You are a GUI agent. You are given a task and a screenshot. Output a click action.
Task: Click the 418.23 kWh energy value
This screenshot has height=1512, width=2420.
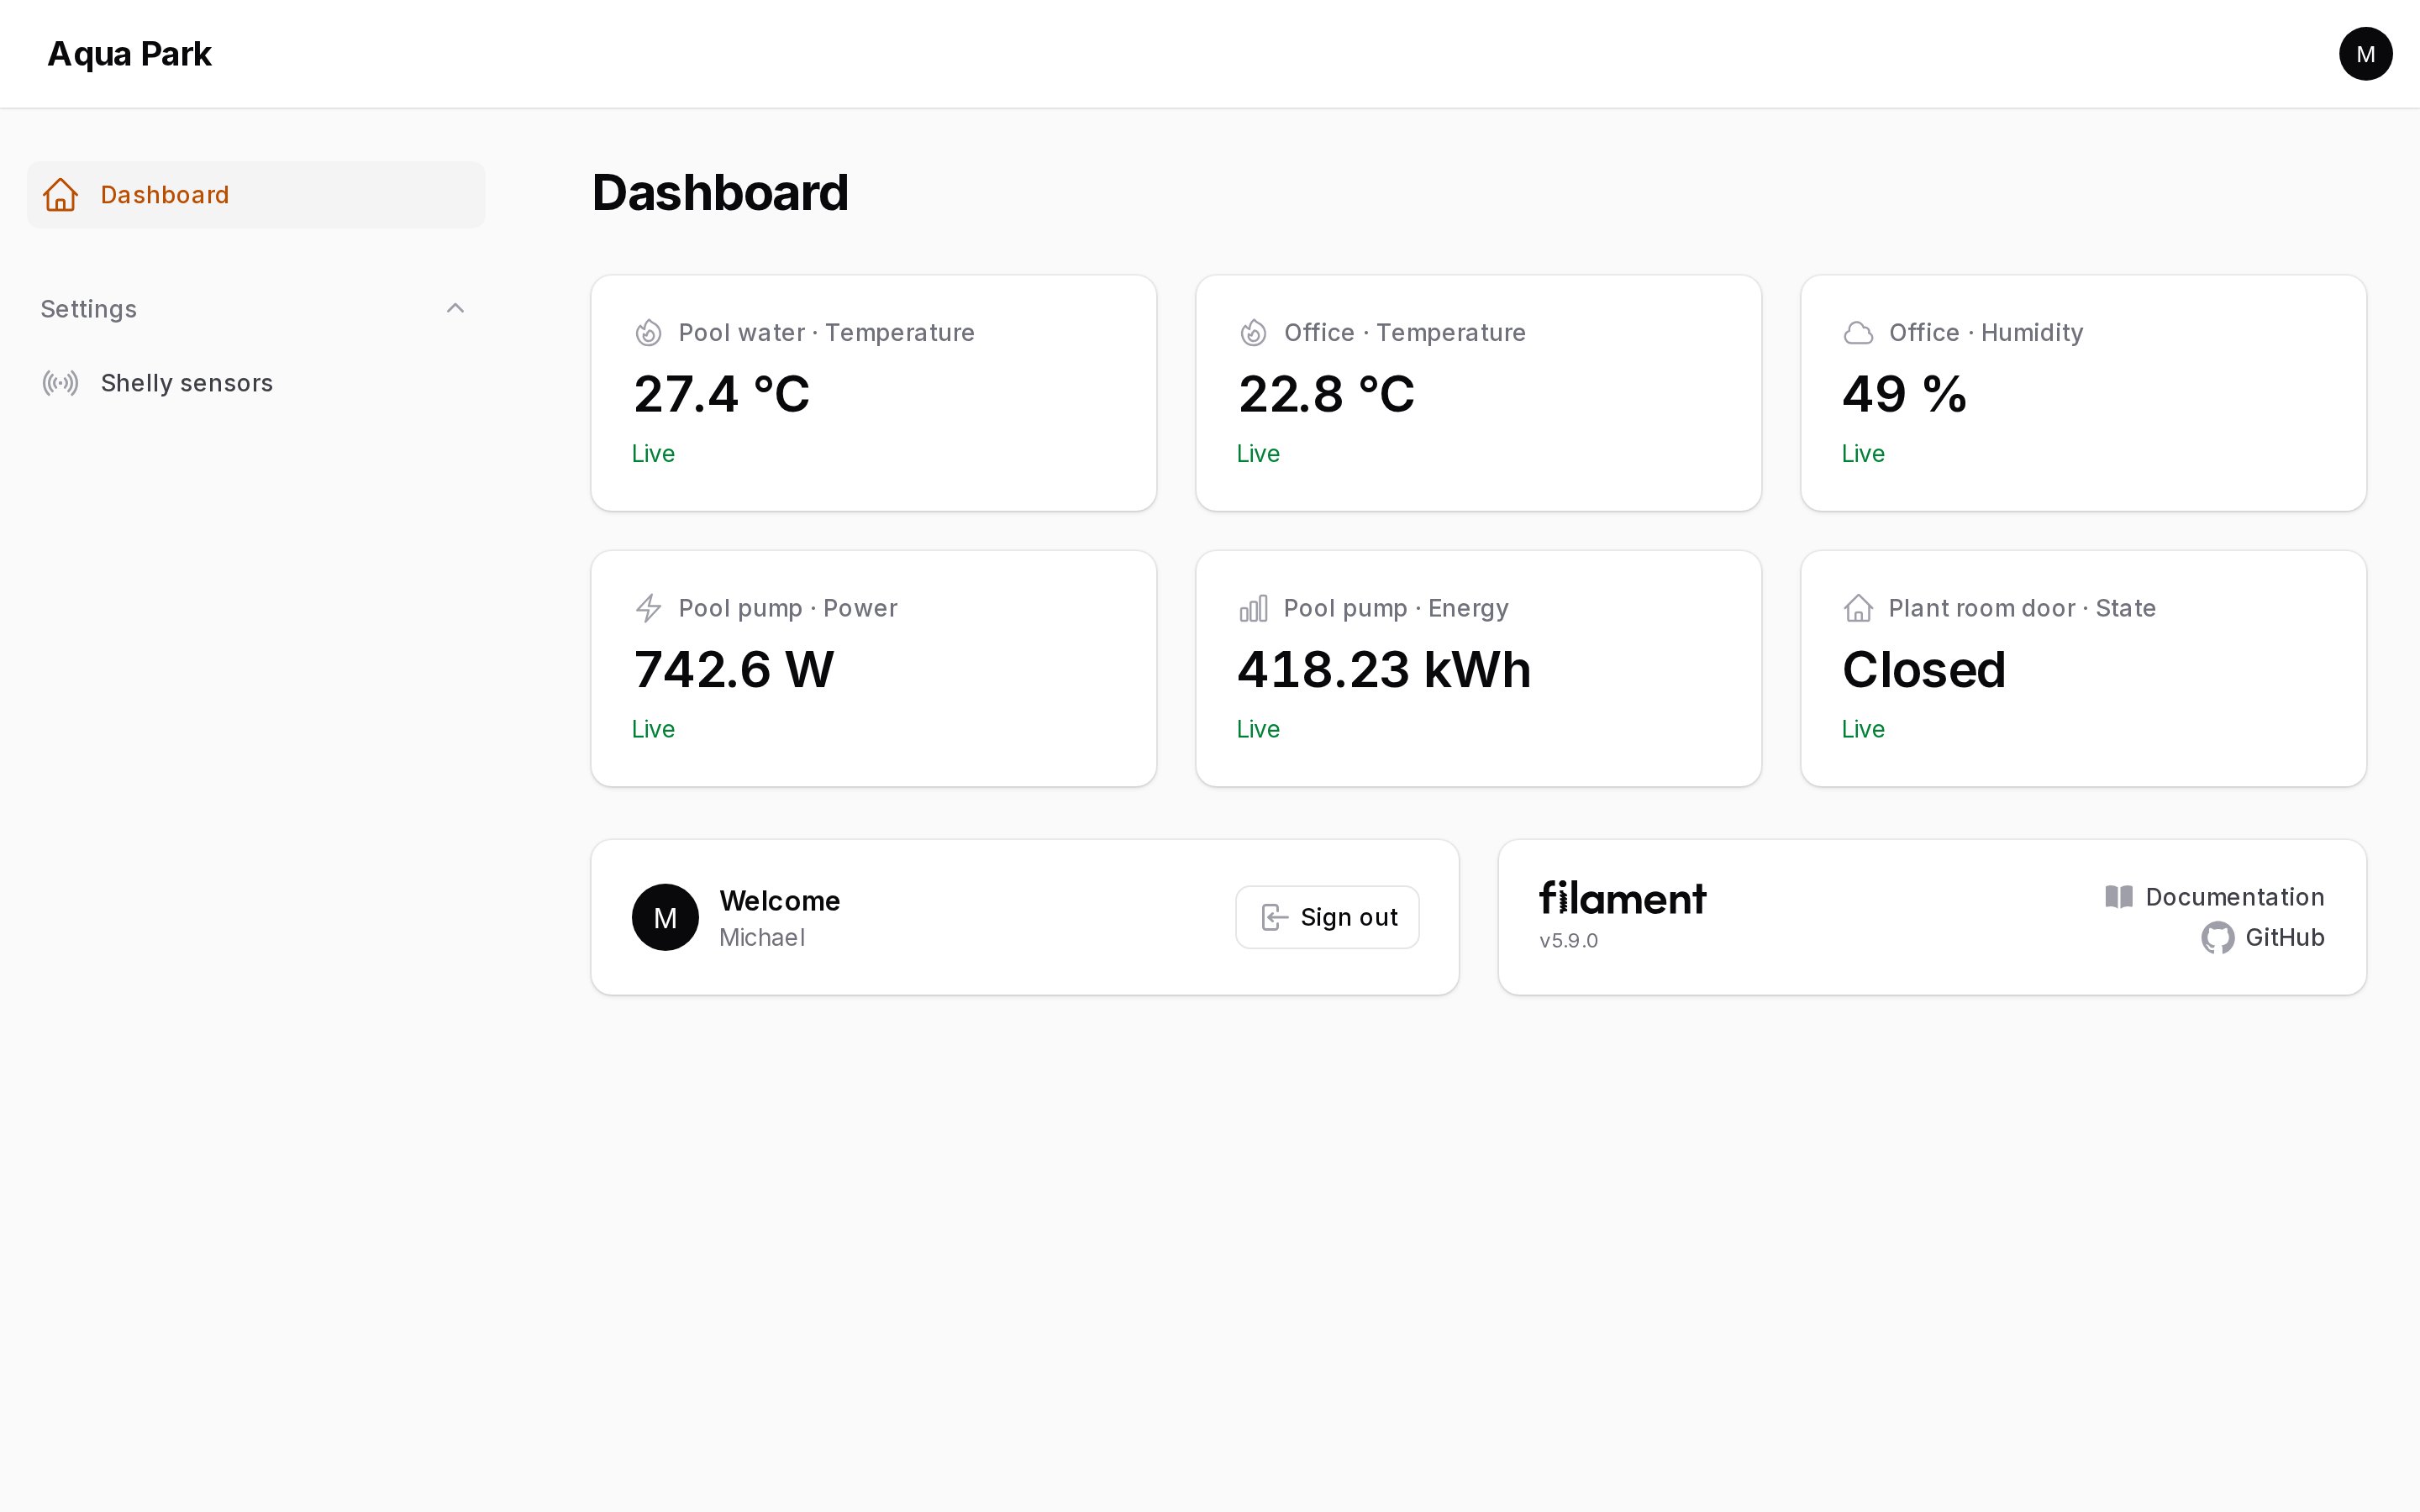(1385, 669)
